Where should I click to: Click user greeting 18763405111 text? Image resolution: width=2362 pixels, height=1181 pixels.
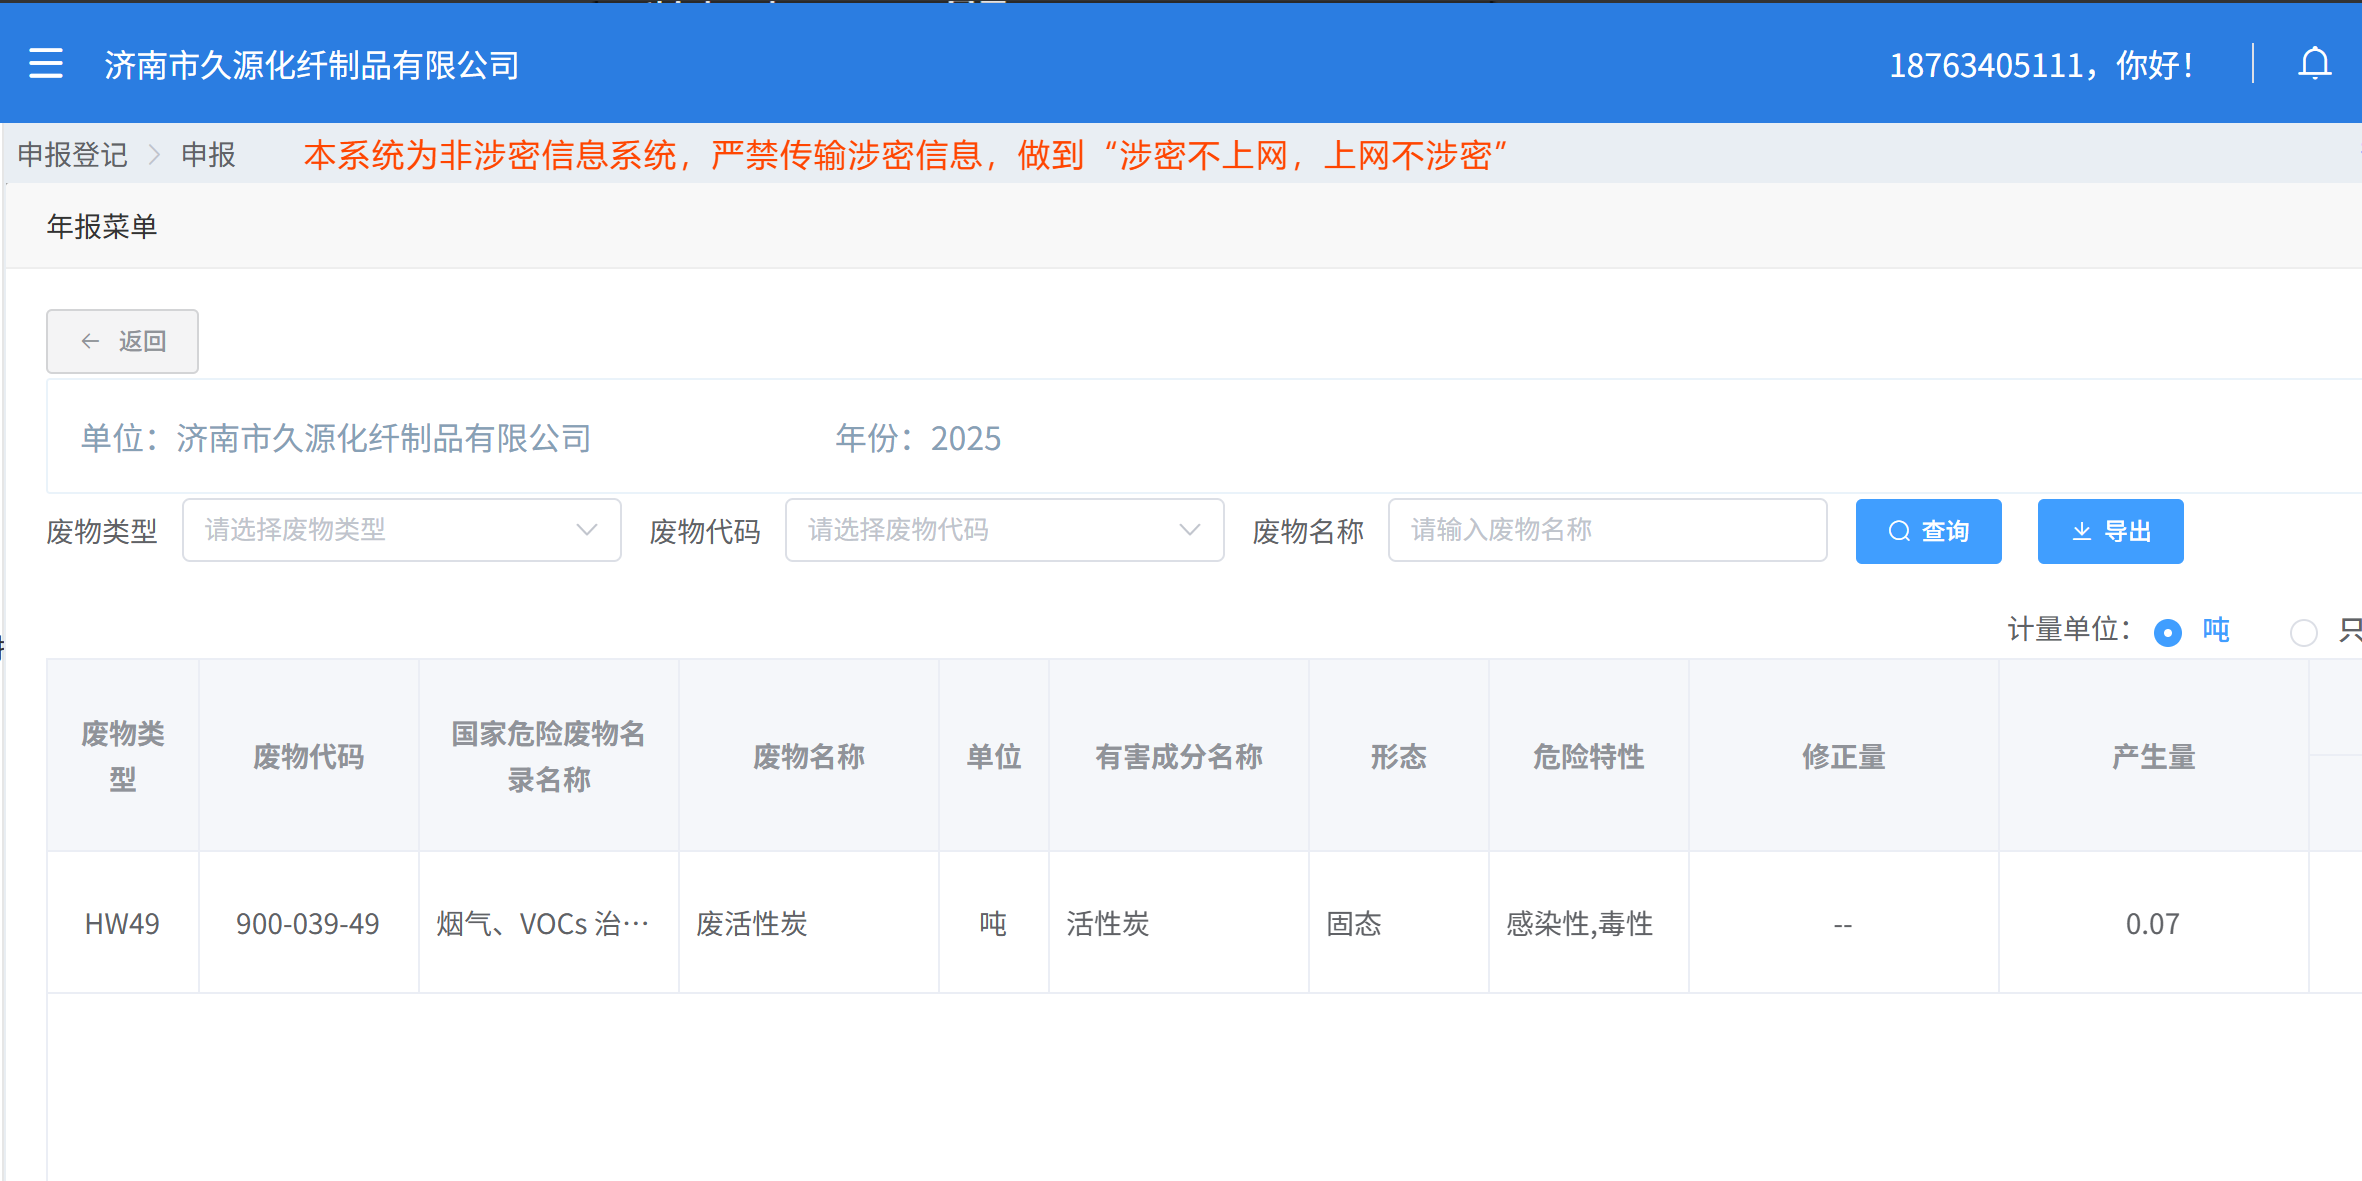2040,66
